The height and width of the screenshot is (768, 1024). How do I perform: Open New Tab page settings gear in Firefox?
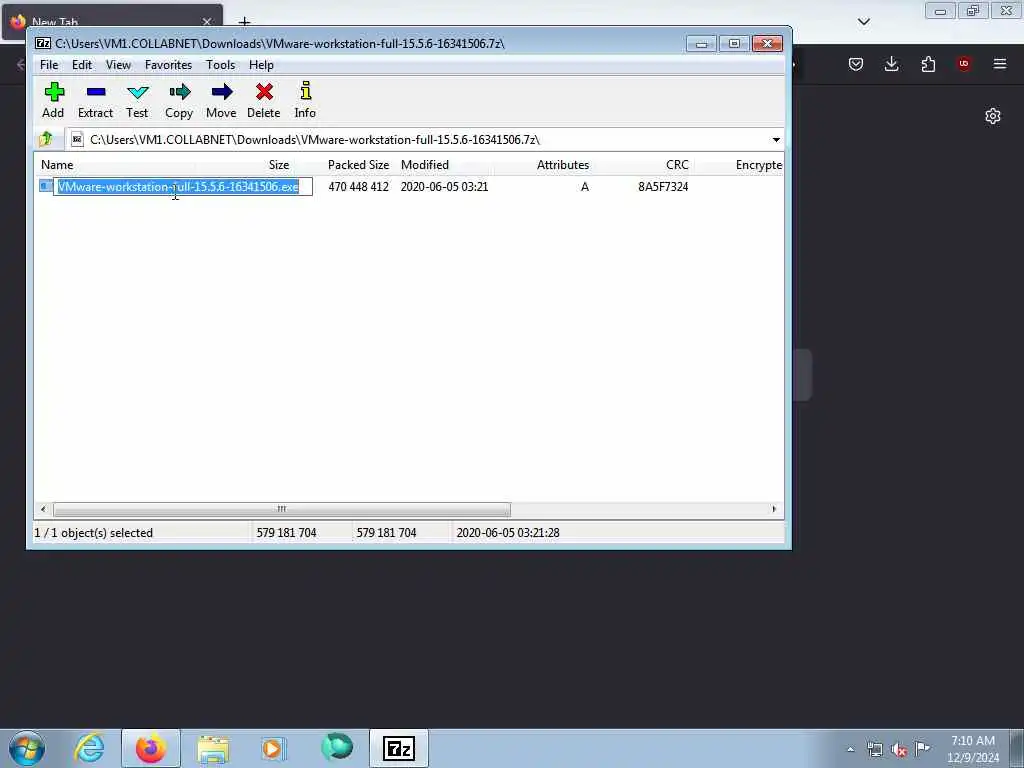[x=993, y=116]
